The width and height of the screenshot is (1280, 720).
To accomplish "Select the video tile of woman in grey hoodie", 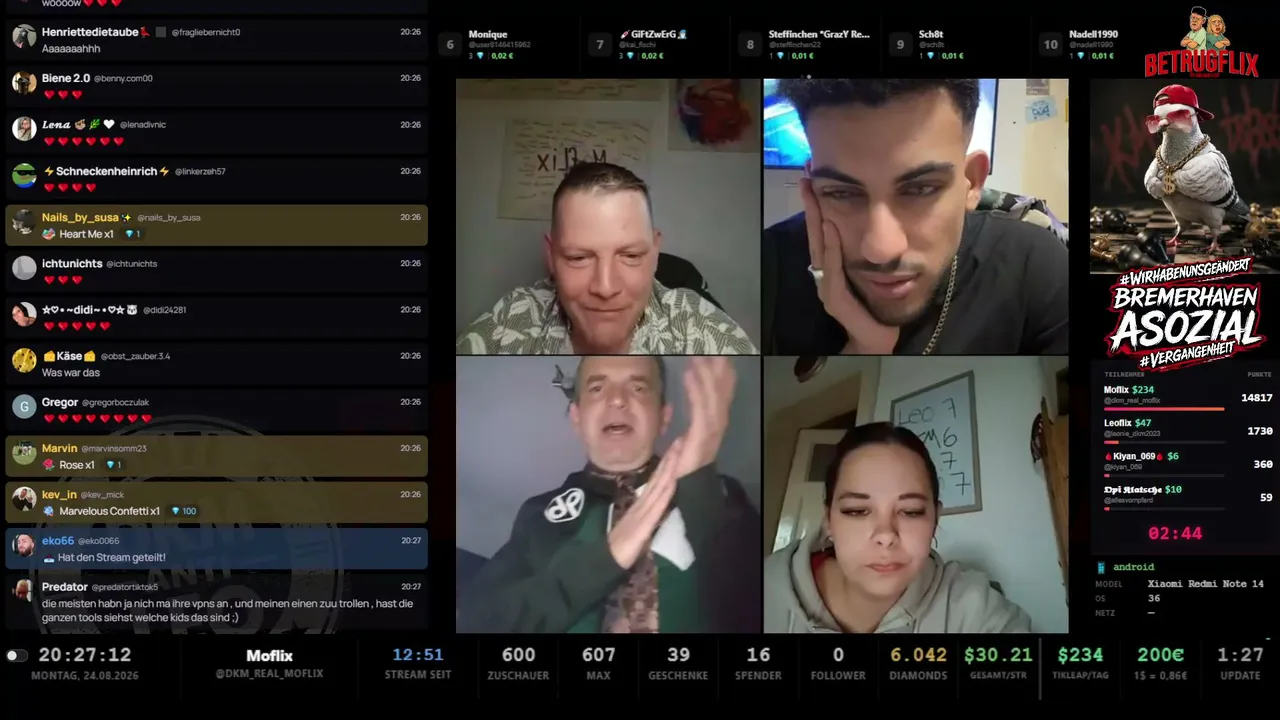I will [916, 495].
